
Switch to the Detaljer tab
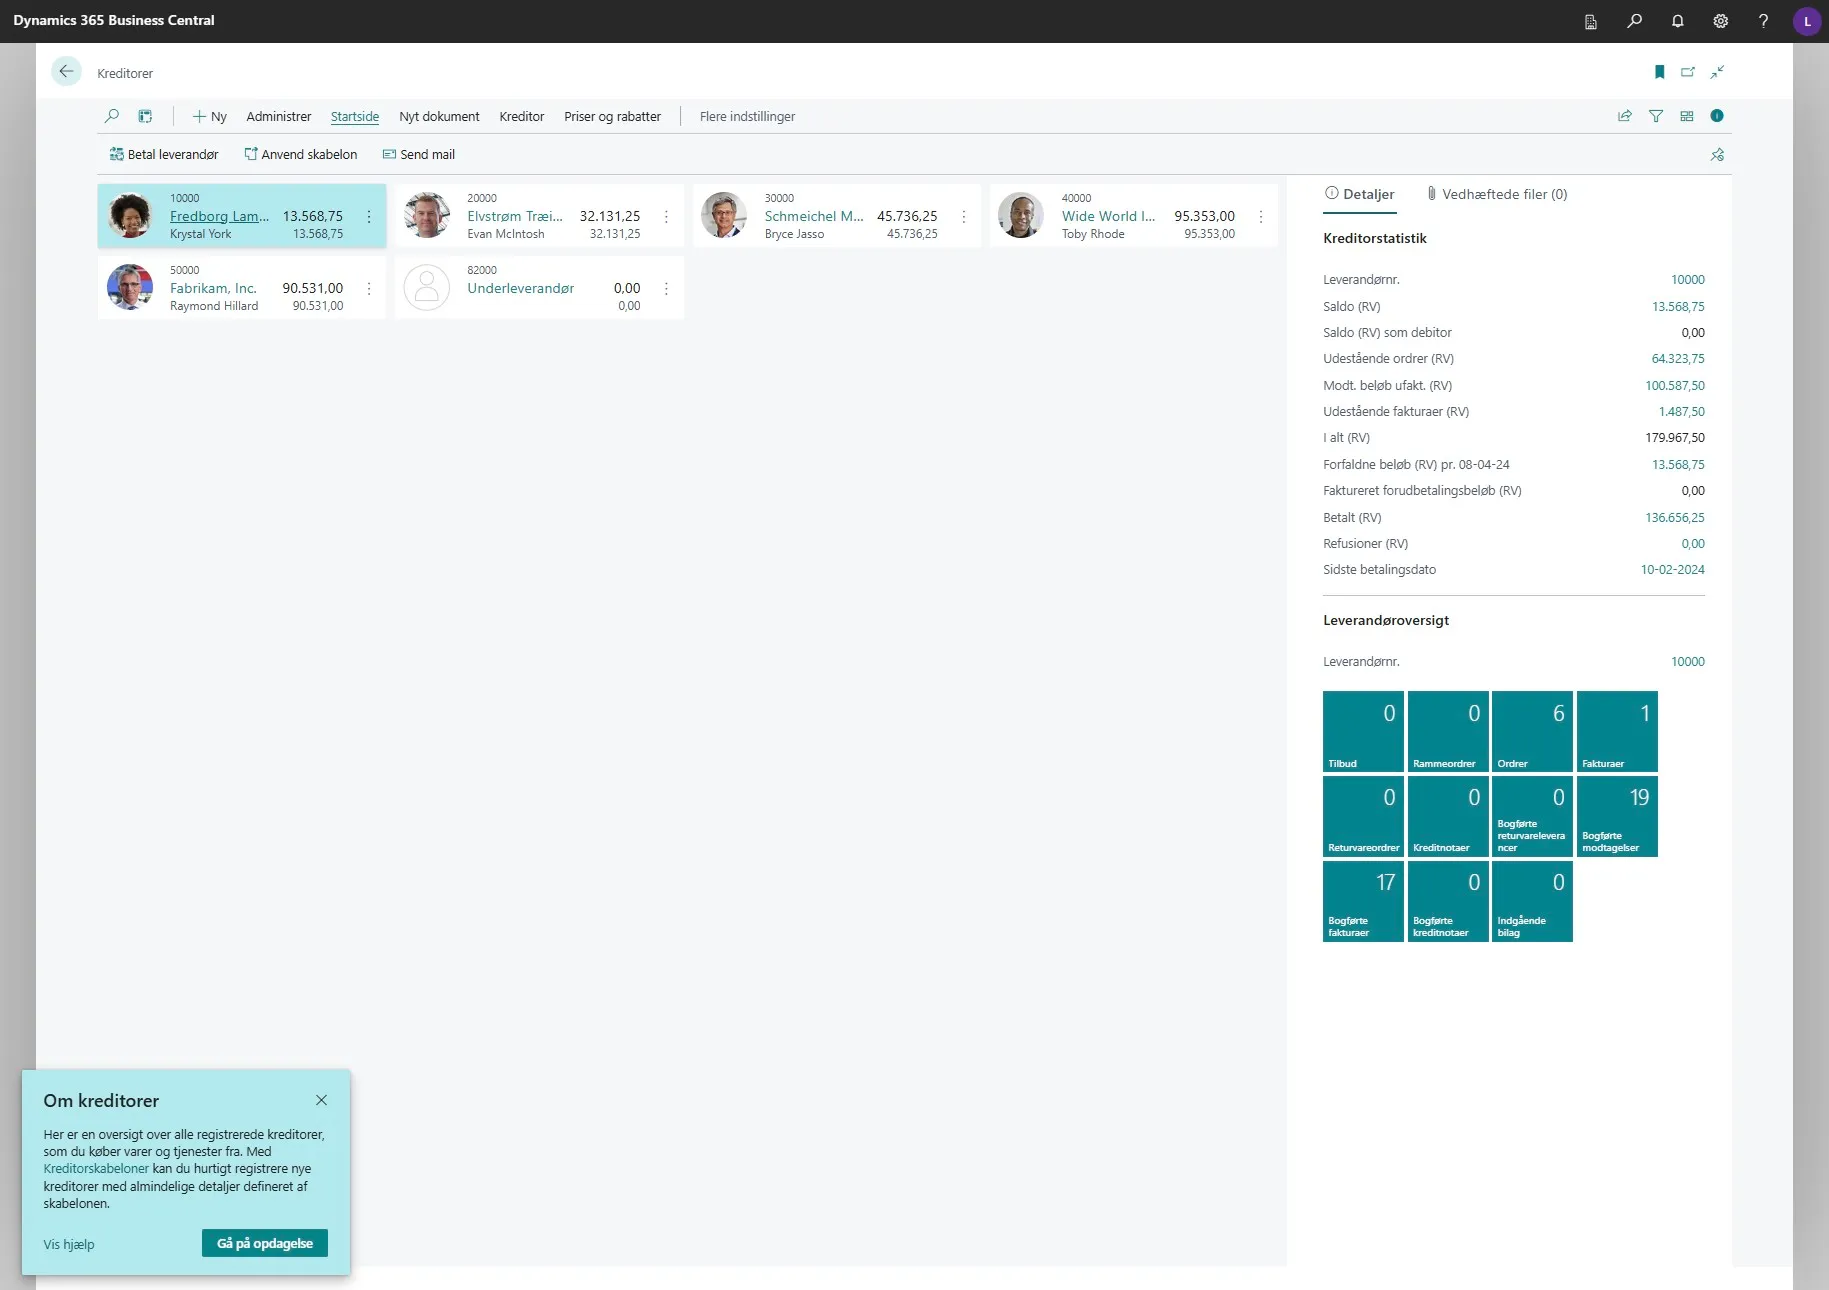(1360, 195)
